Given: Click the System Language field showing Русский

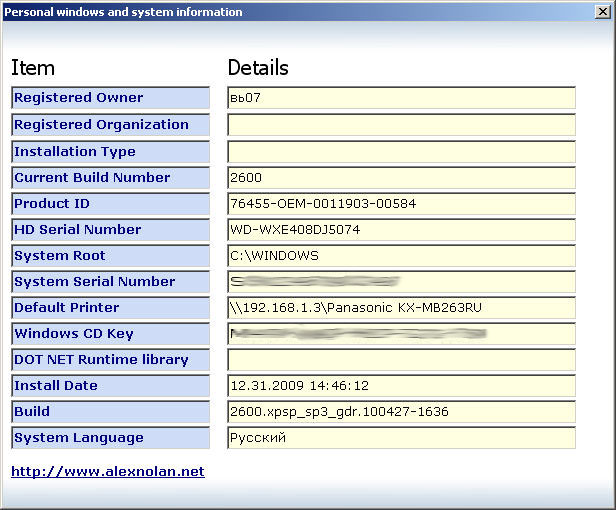Looking at the screenshot, I should [401, 438].
